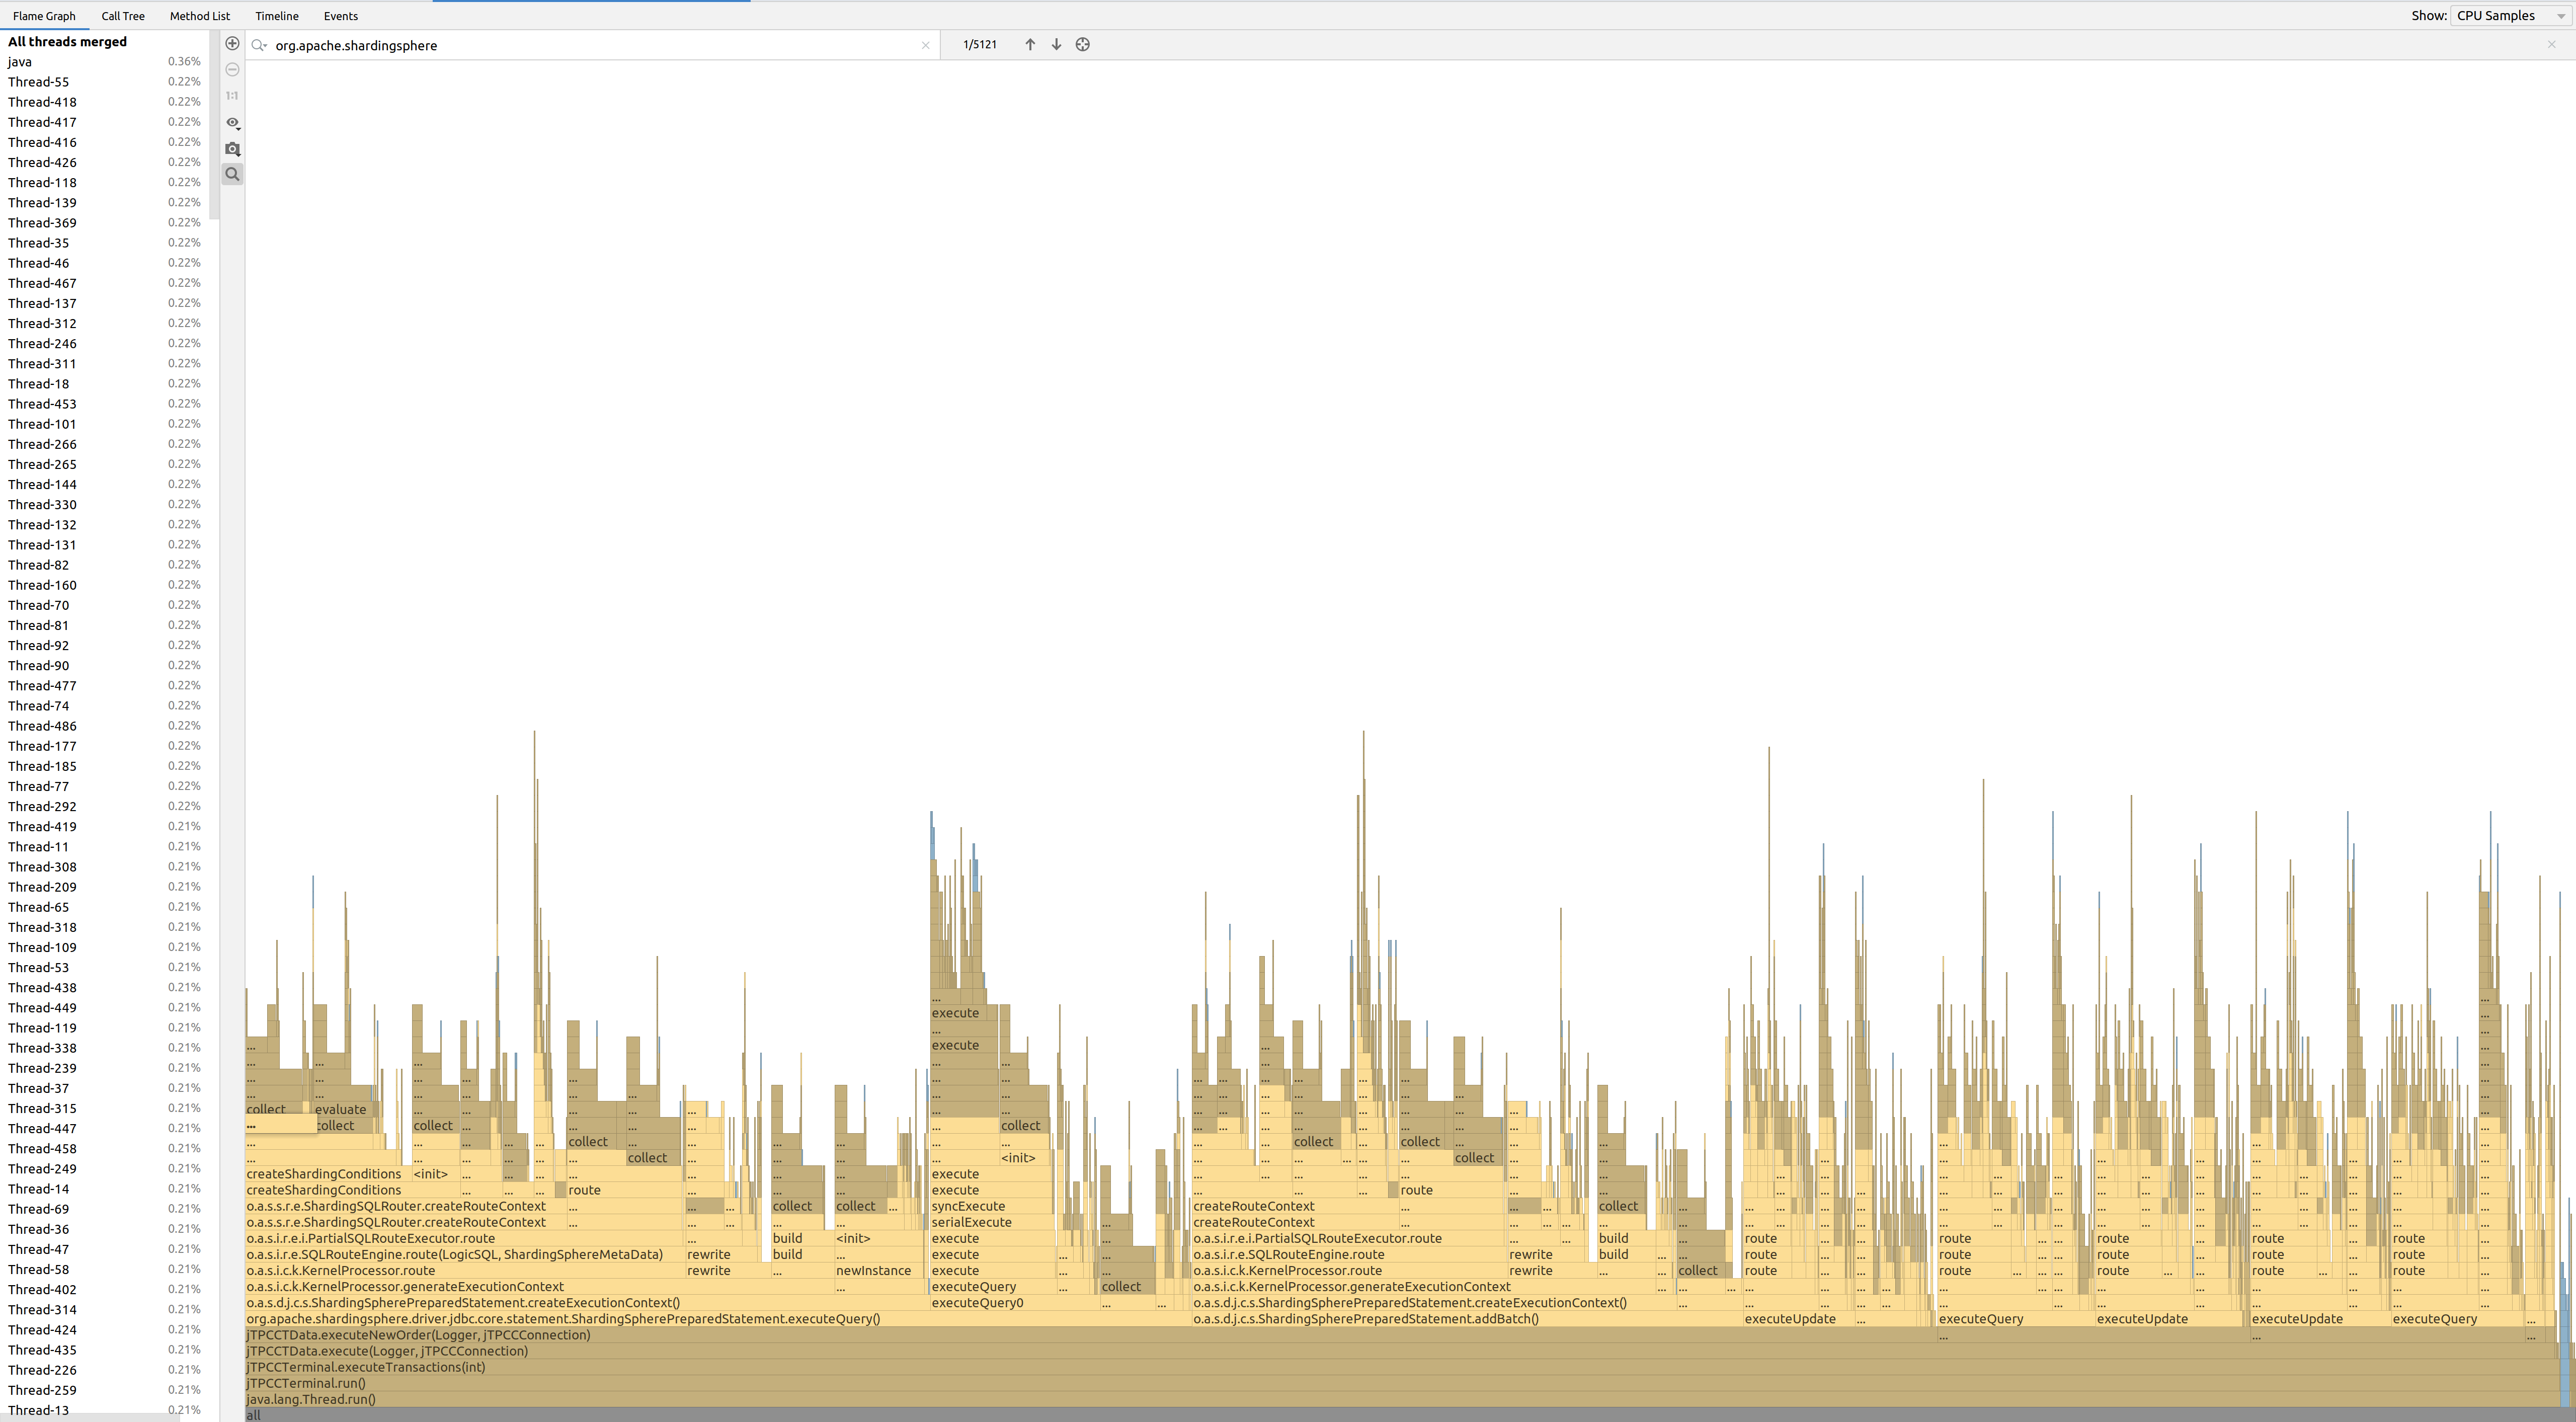Open the Show CPU Samples dropdown

click(2510, 16)
